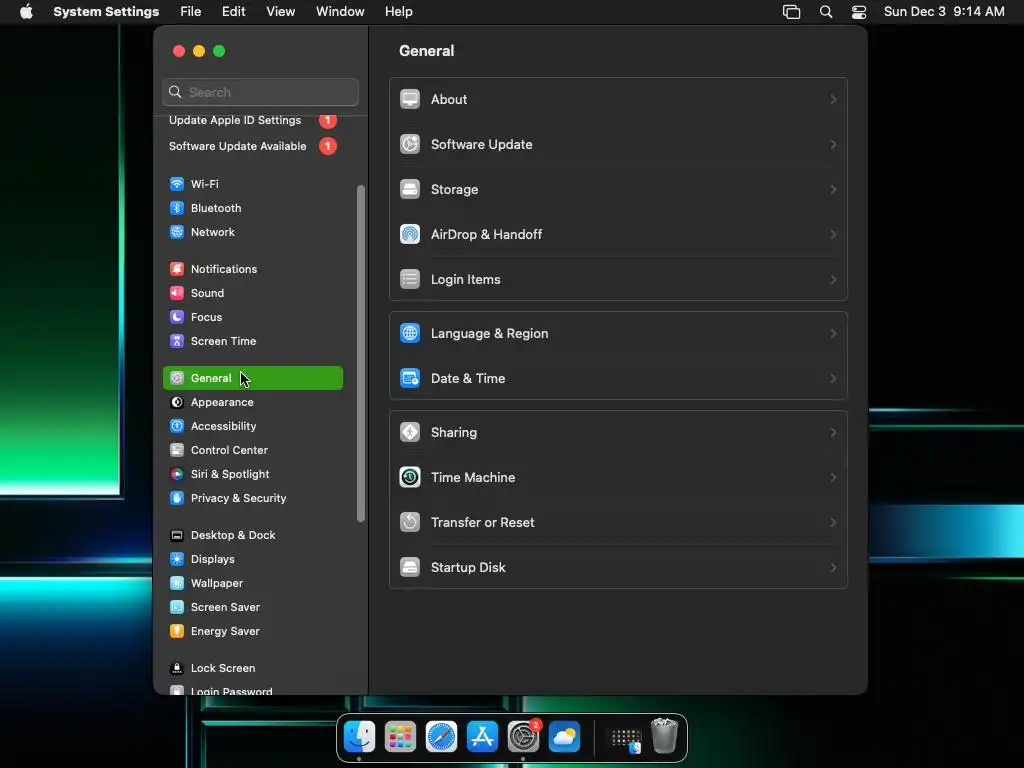Expand the Time Machine chevron
1024x768 pixels.
click(x=833, y=478)
